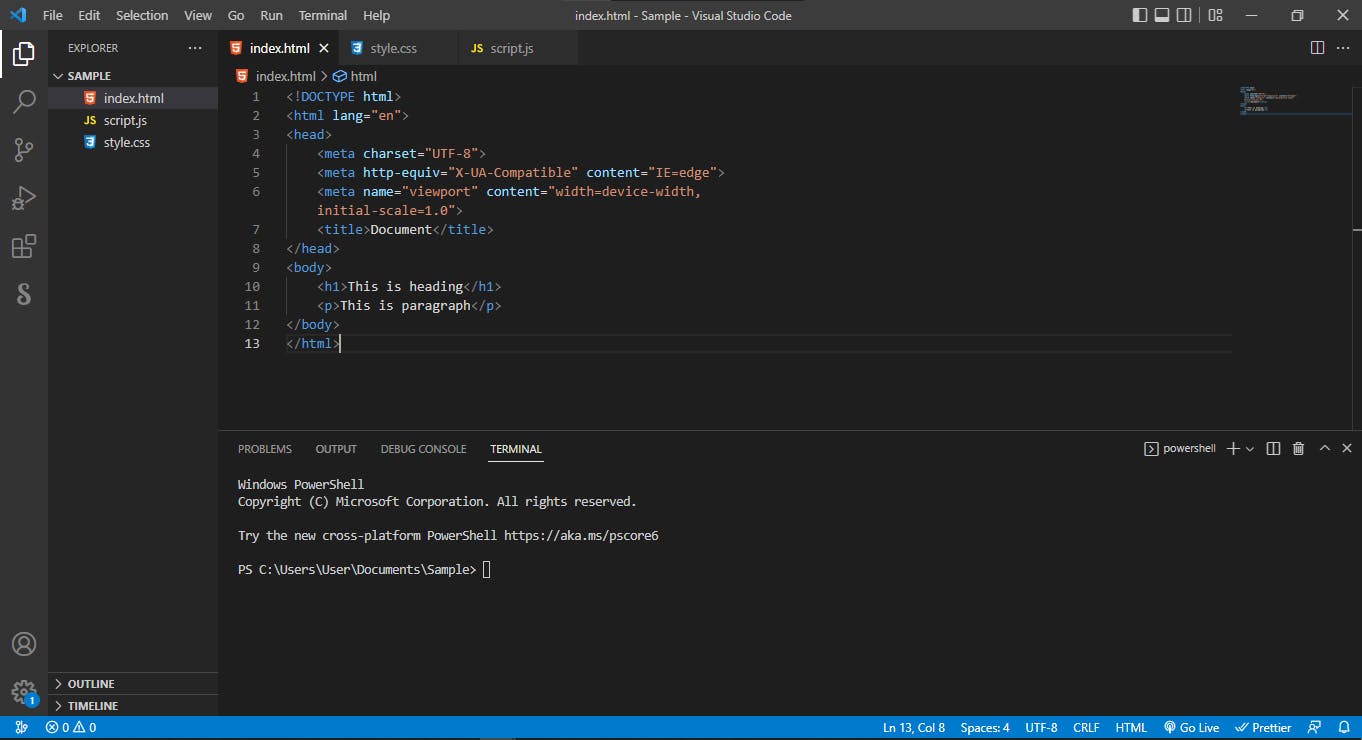Select index.html in the Explorer tree

point(133,98)
